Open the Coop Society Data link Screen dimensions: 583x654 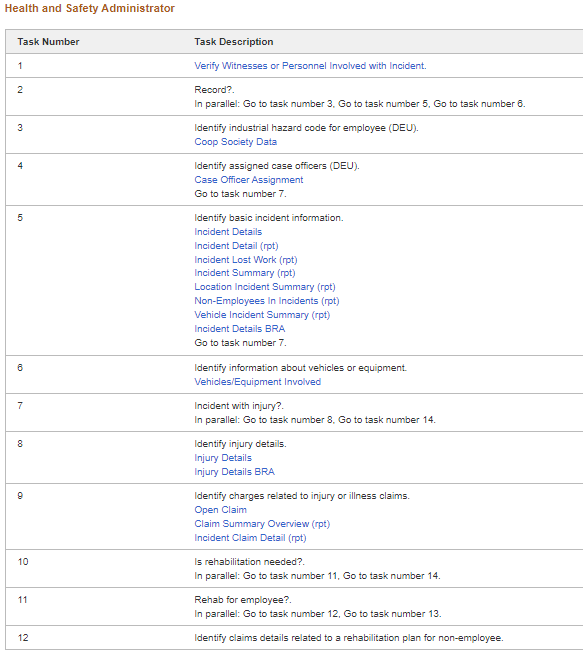tap(236, 142)
